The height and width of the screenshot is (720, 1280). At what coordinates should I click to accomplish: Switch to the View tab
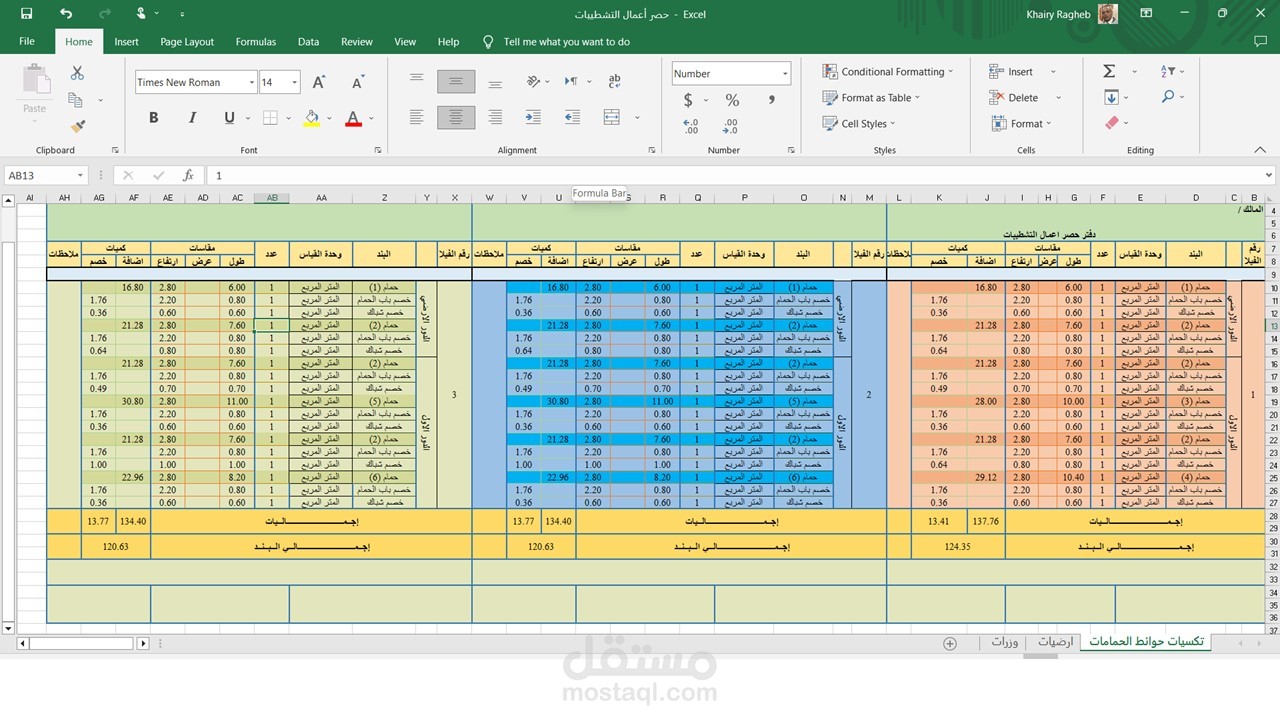(x=405, y=42)
